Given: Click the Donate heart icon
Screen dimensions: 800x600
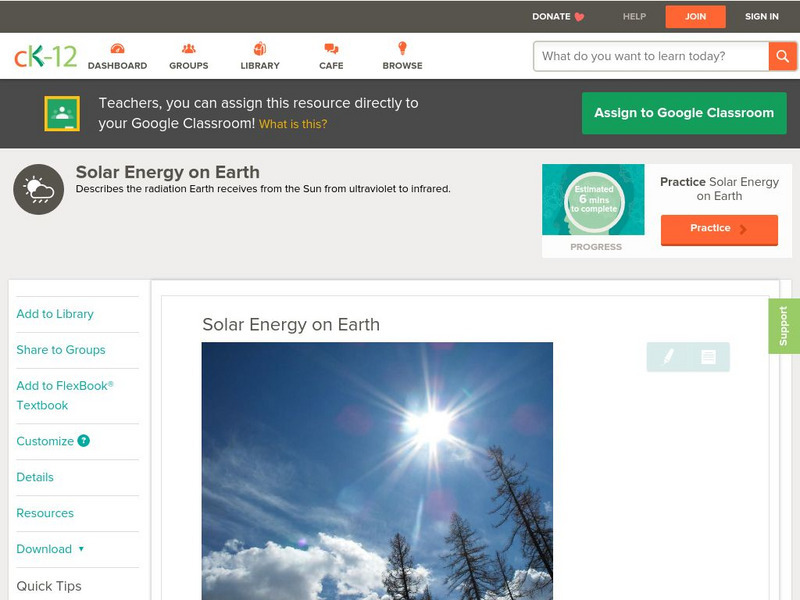Looking at the screenshot, I should (x=579, y=17).
